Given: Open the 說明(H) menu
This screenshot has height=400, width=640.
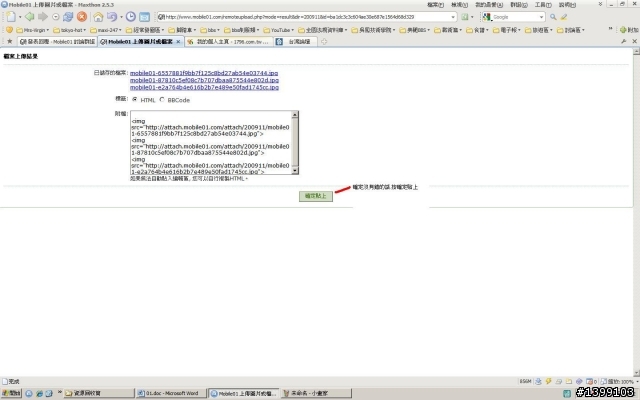Looking at the screenshot, I should 567,5.
